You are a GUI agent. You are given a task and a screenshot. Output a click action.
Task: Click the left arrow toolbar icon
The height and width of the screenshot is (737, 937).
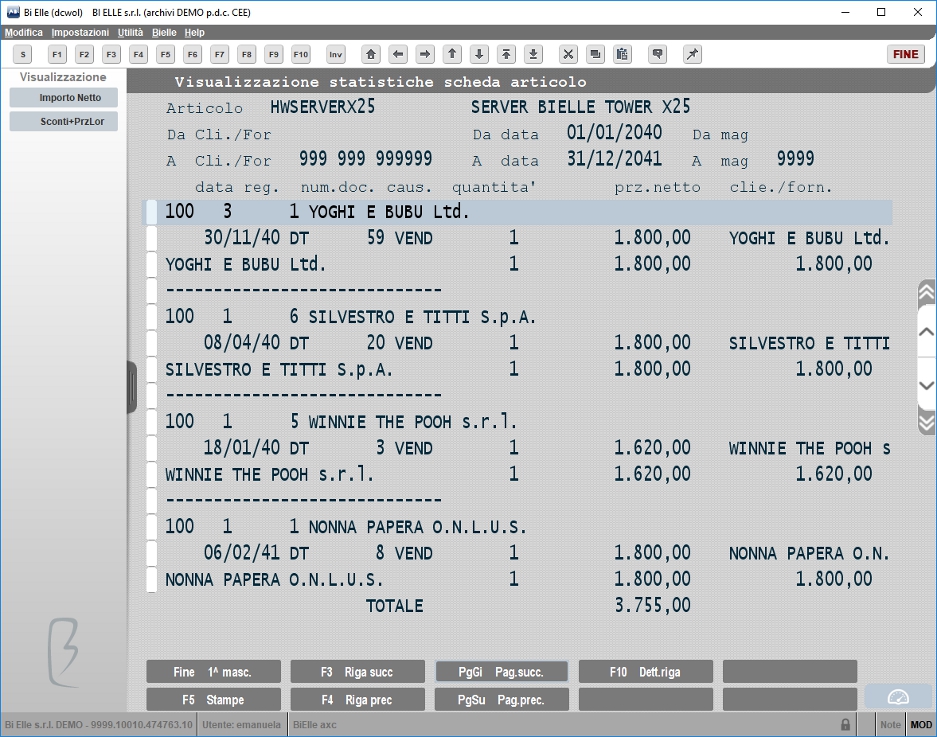[398, 54]
